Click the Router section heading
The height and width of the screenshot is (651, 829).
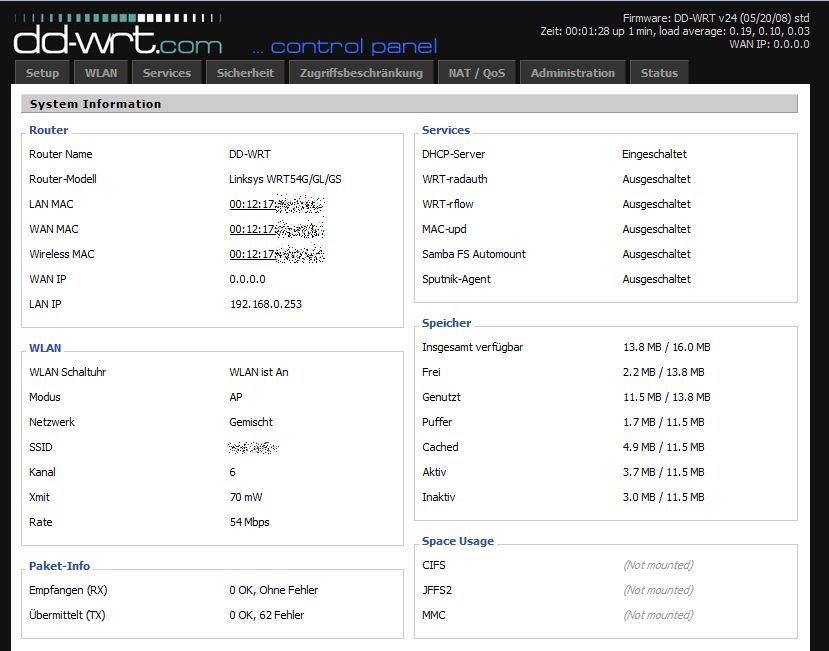pos(48,130)
